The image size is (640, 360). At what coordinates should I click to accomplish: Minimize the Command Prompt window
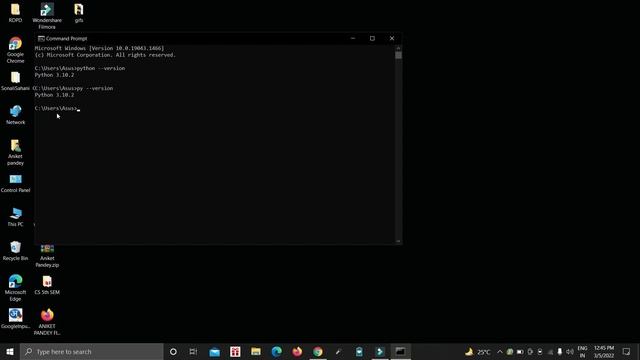click(x=353, y=38)
